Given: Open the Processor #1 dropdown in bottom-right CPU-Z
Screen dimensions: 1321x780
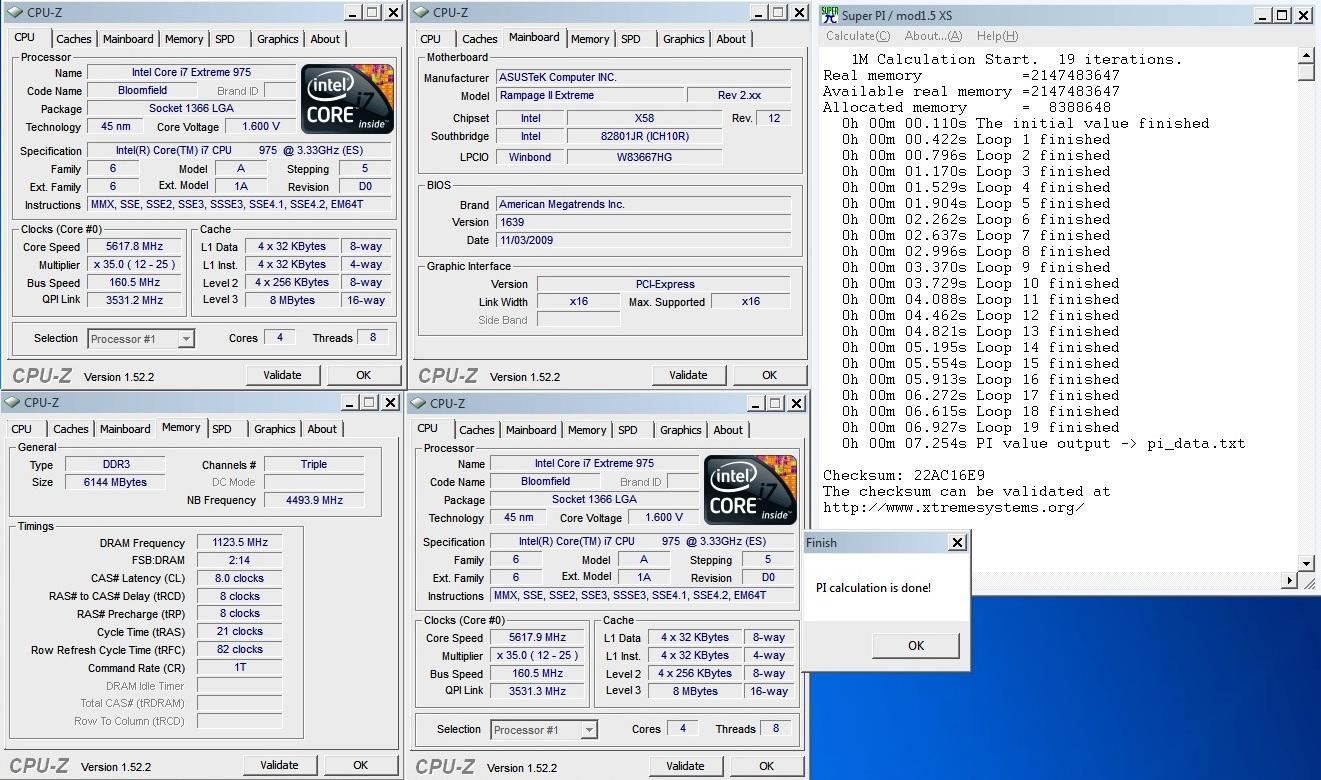Looking at the screenshot, I should [589, 730].
